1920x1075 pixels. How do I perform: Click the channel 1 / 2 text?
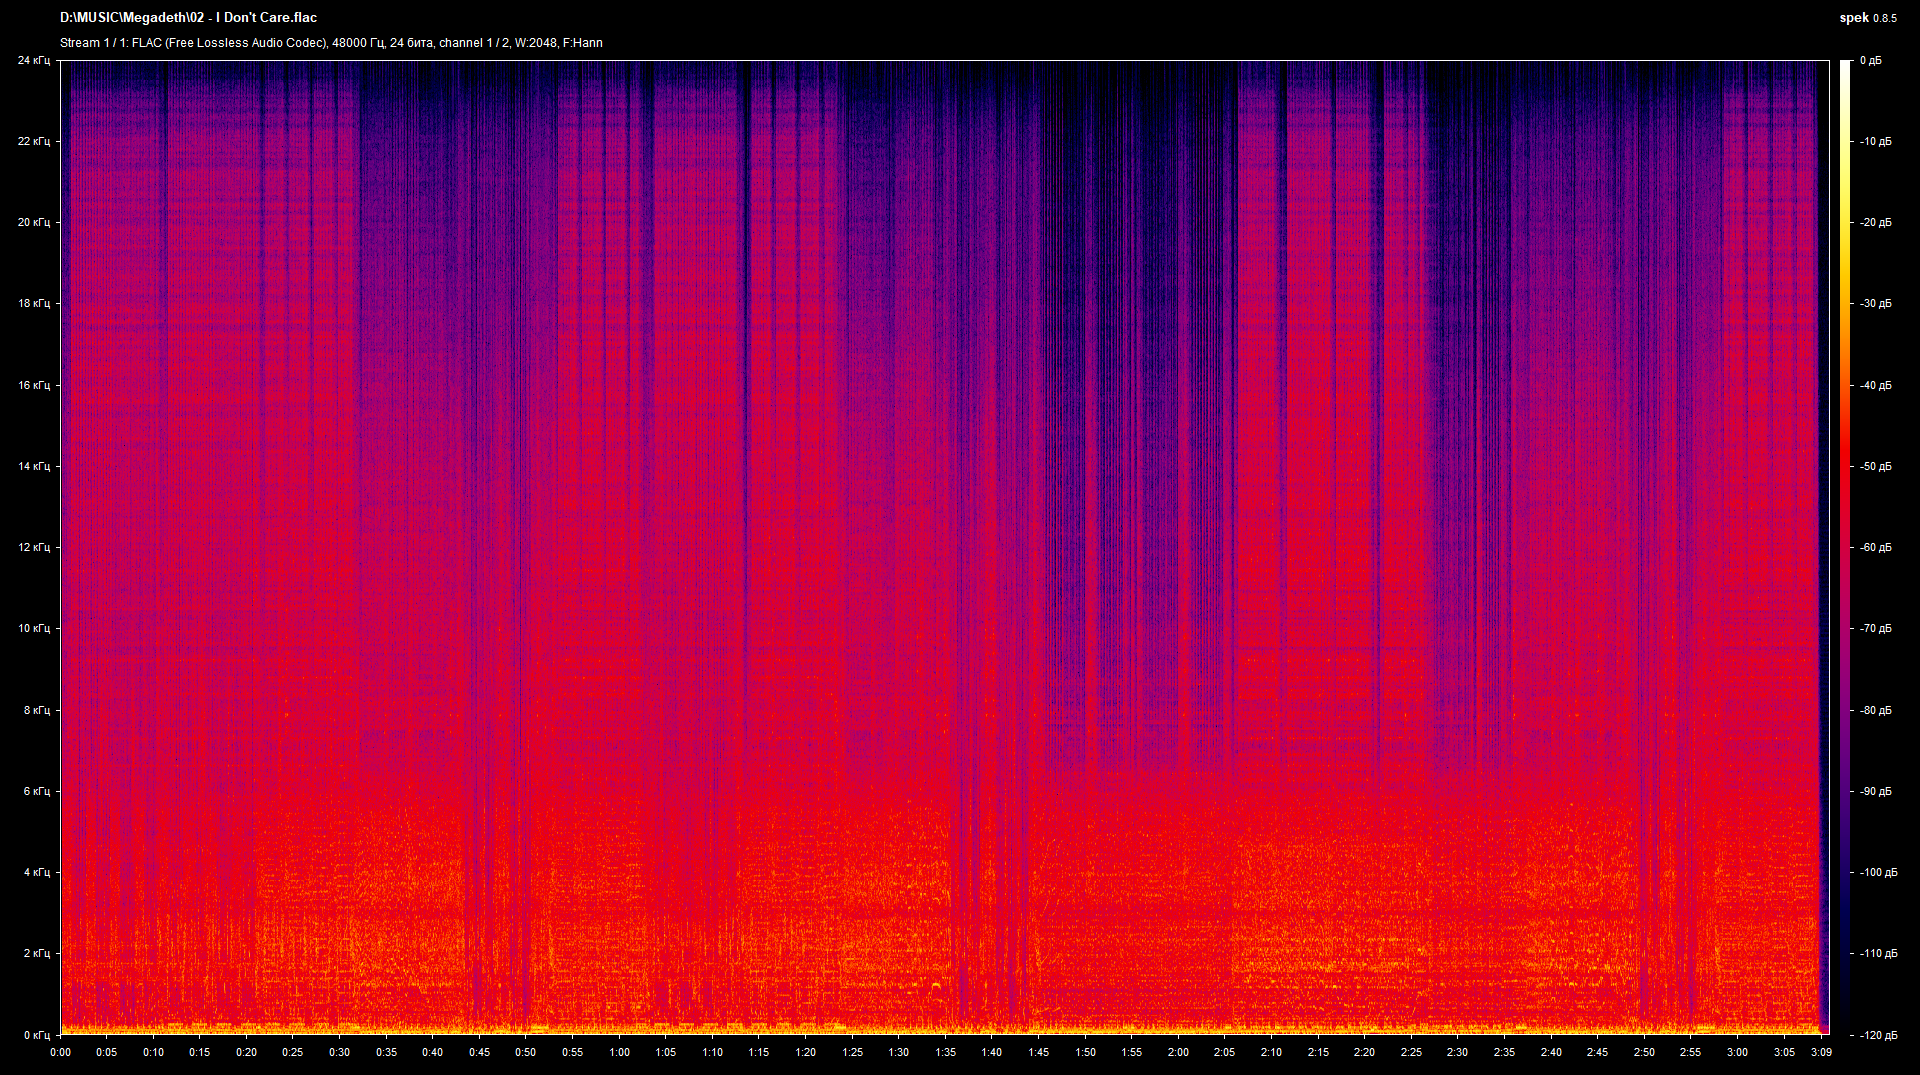[475, 43]
